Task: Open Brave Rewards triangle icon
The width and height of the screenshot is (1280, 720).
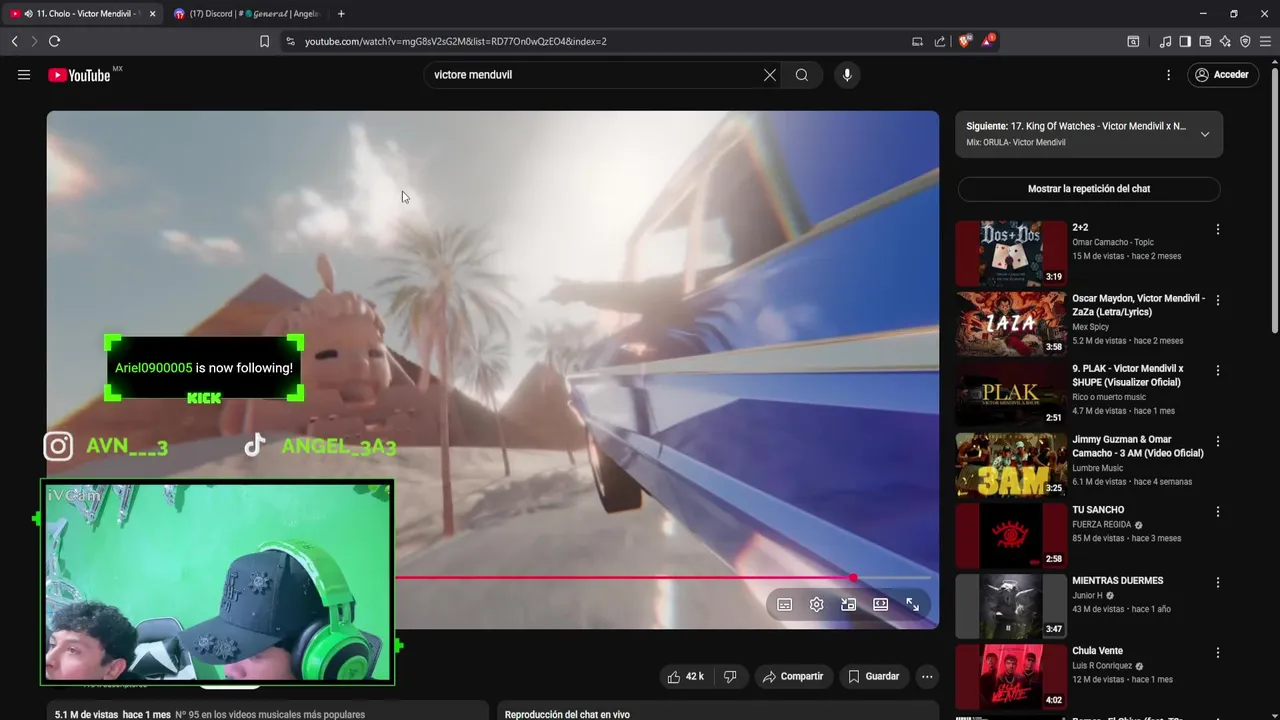Action: (987, 41)
